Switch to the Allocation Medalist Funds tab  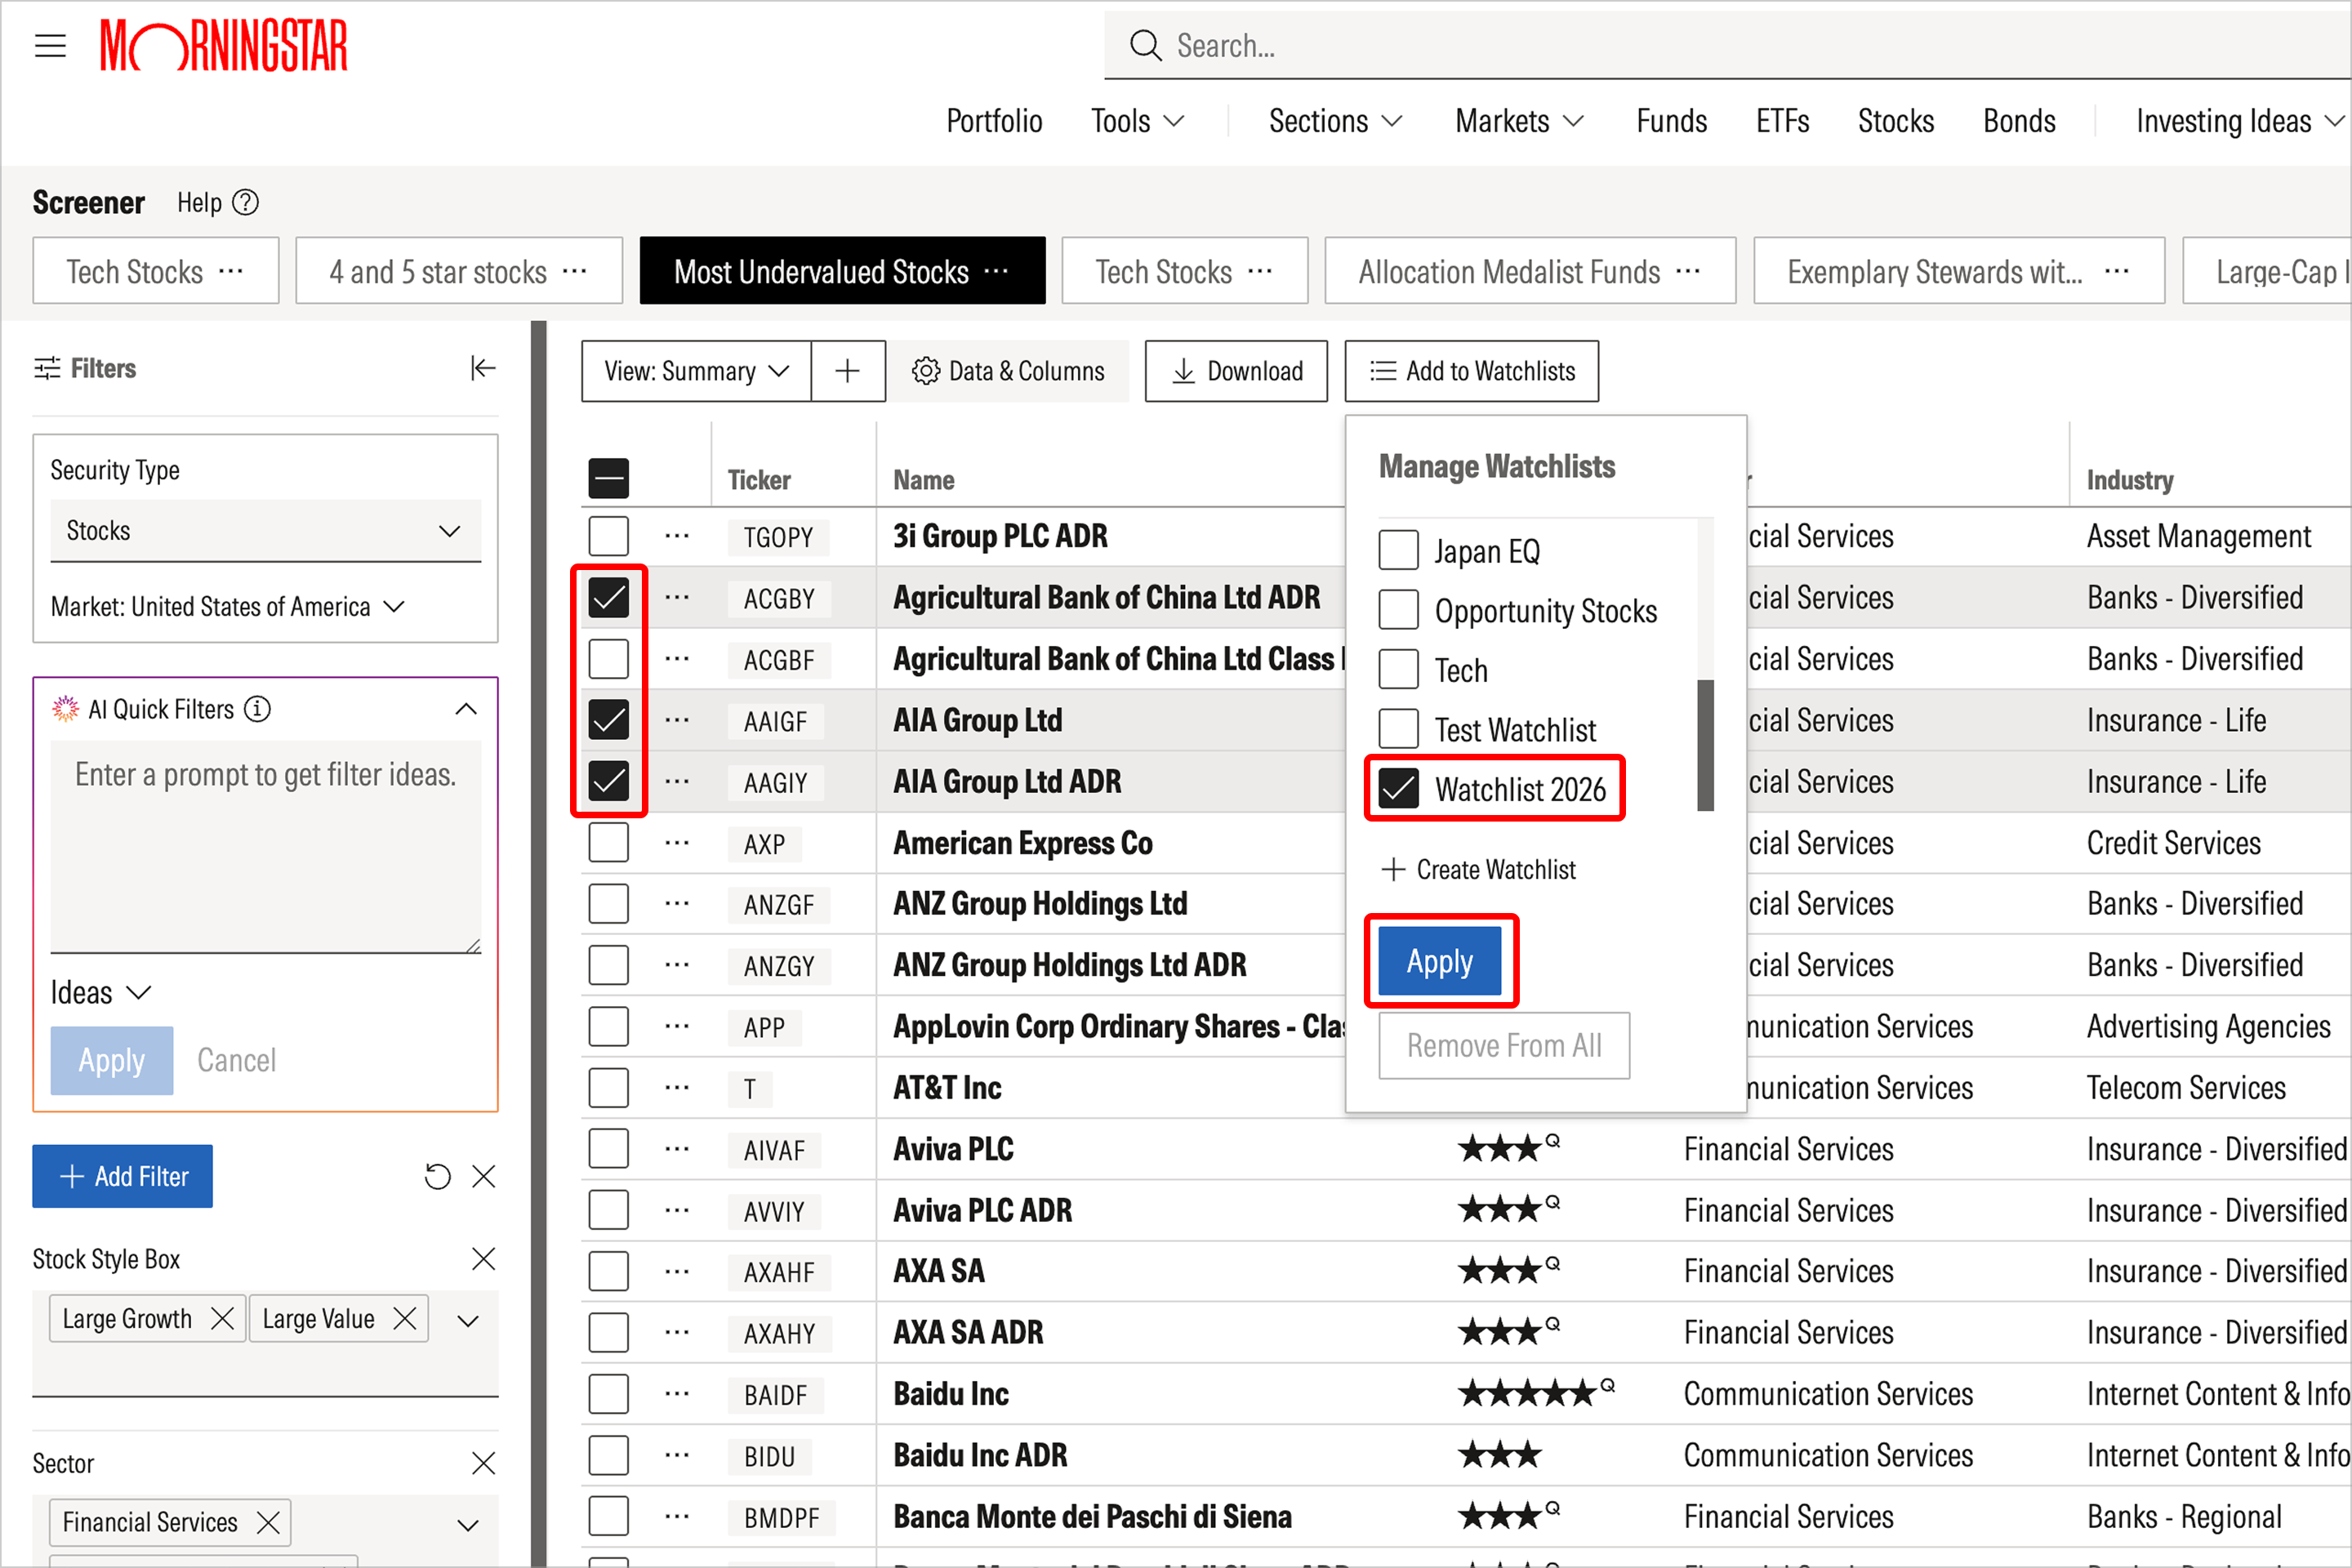point(1530,271)
